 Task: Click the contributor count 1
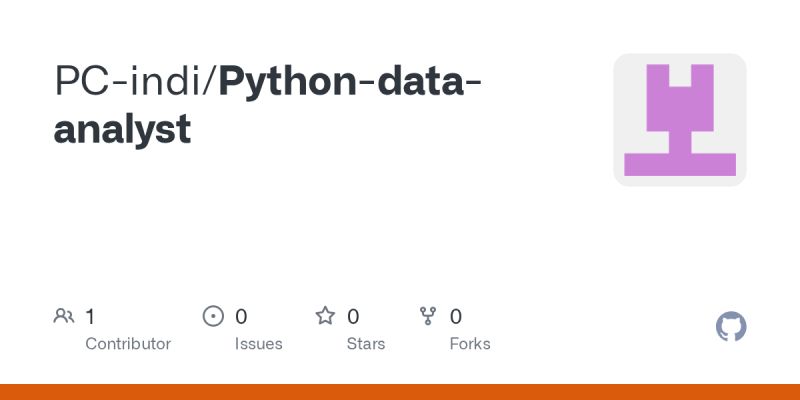tap(90, 317)
